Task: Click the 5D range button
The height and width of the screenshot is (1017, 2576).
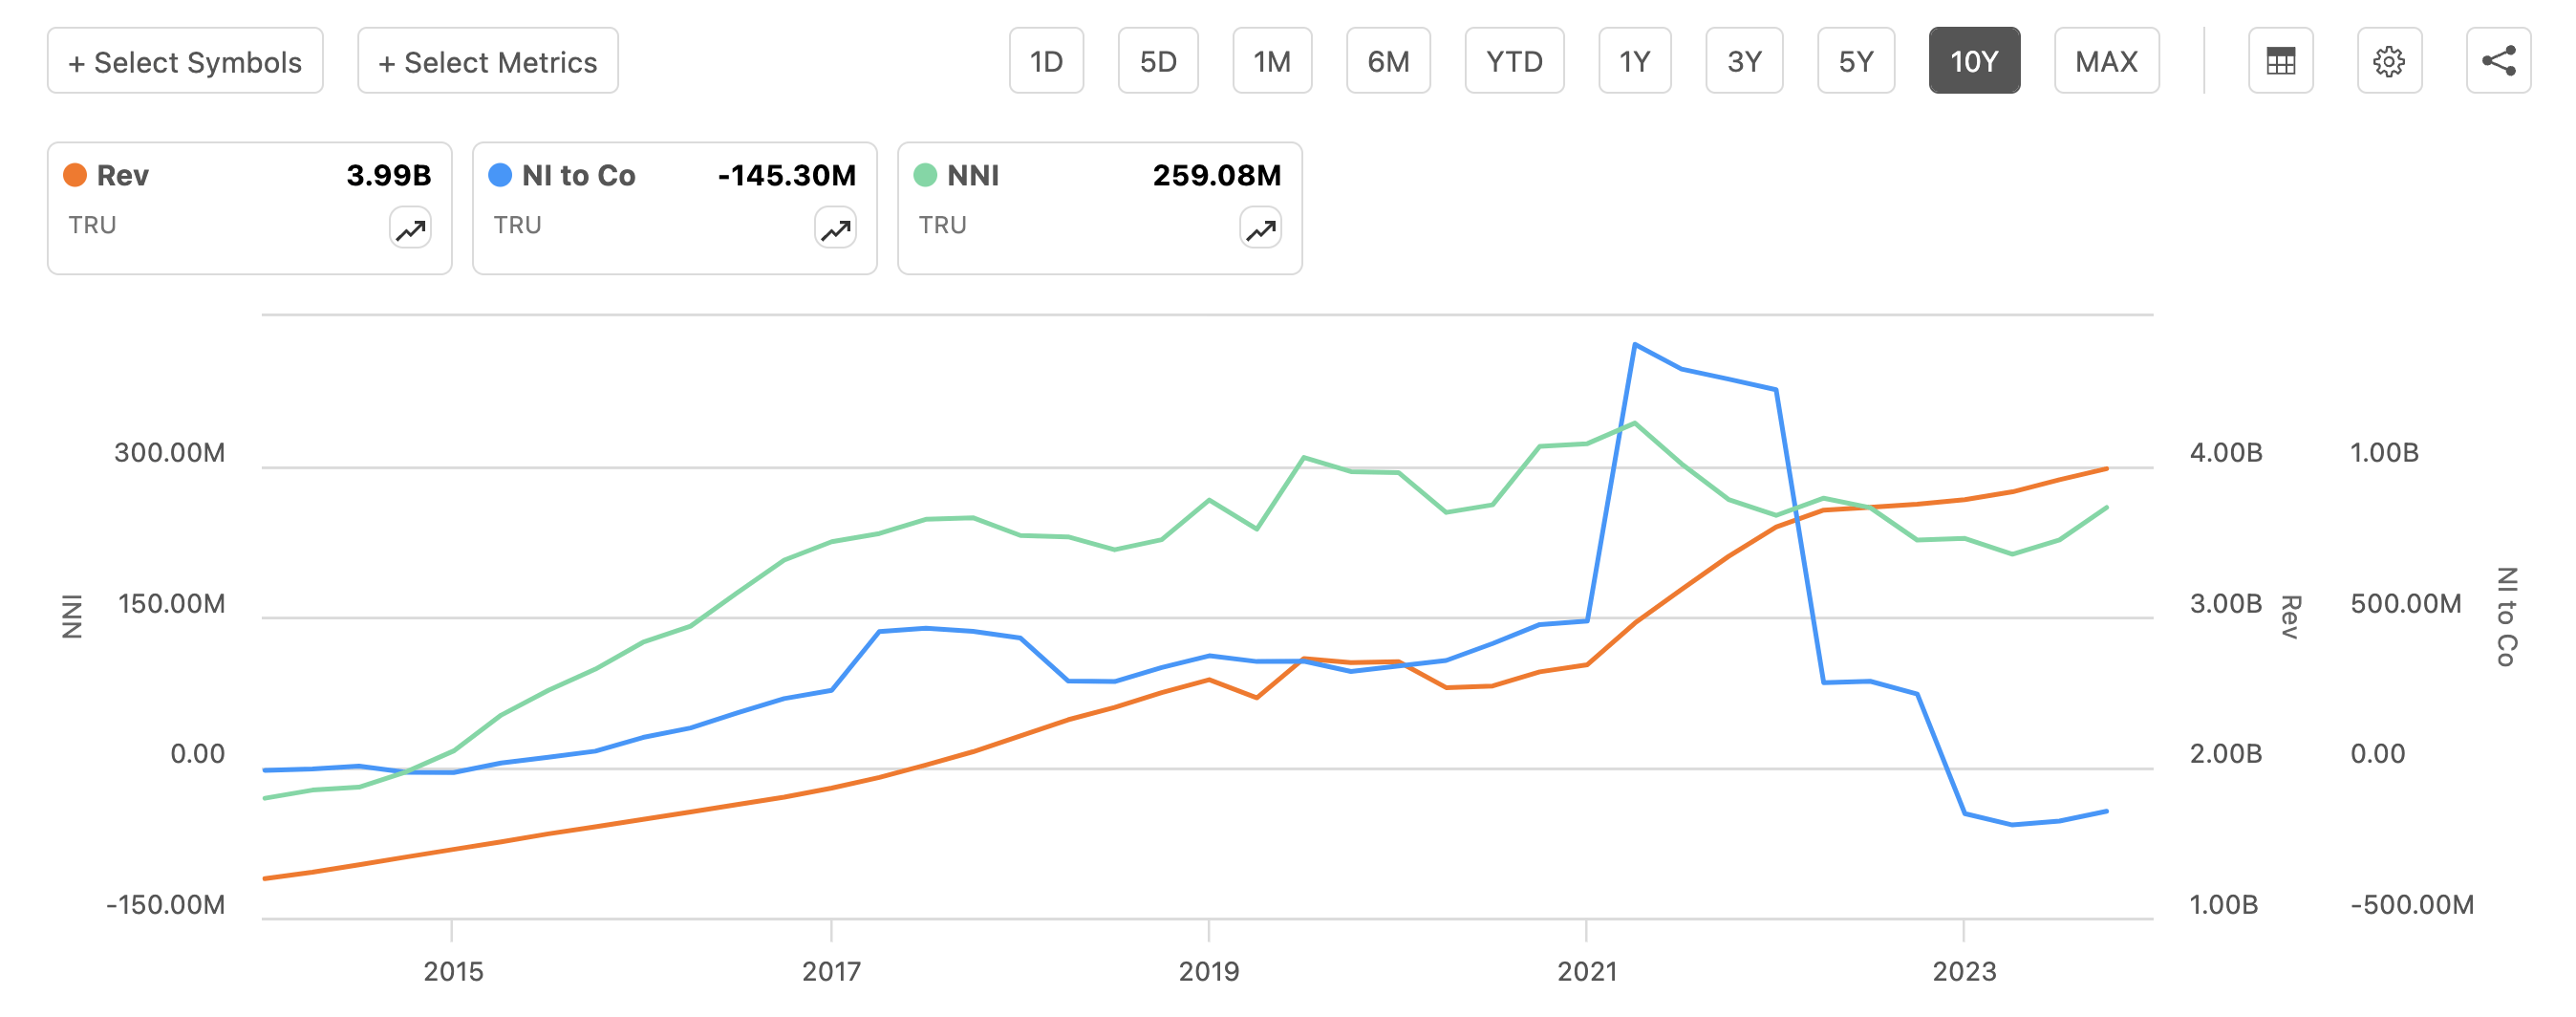Action: tap(1157, 60)
